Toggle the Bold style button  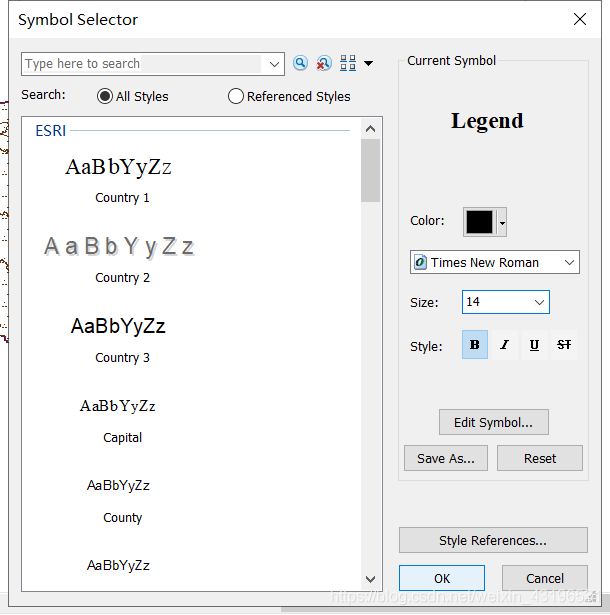point(475,344)
